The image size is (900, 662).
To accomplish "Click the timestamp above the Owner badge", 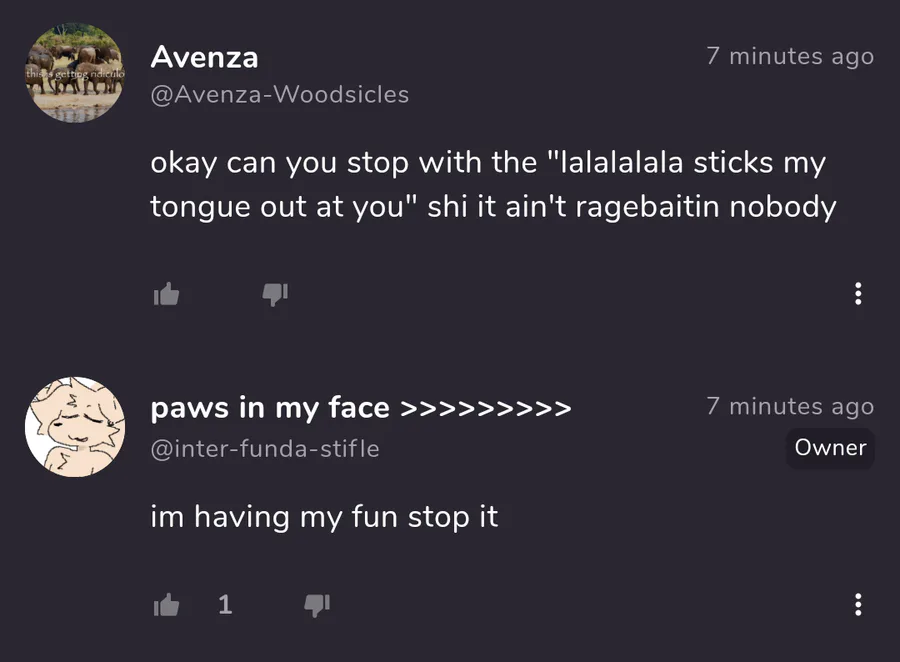I will pyautogui.click(x=790, y=406).
